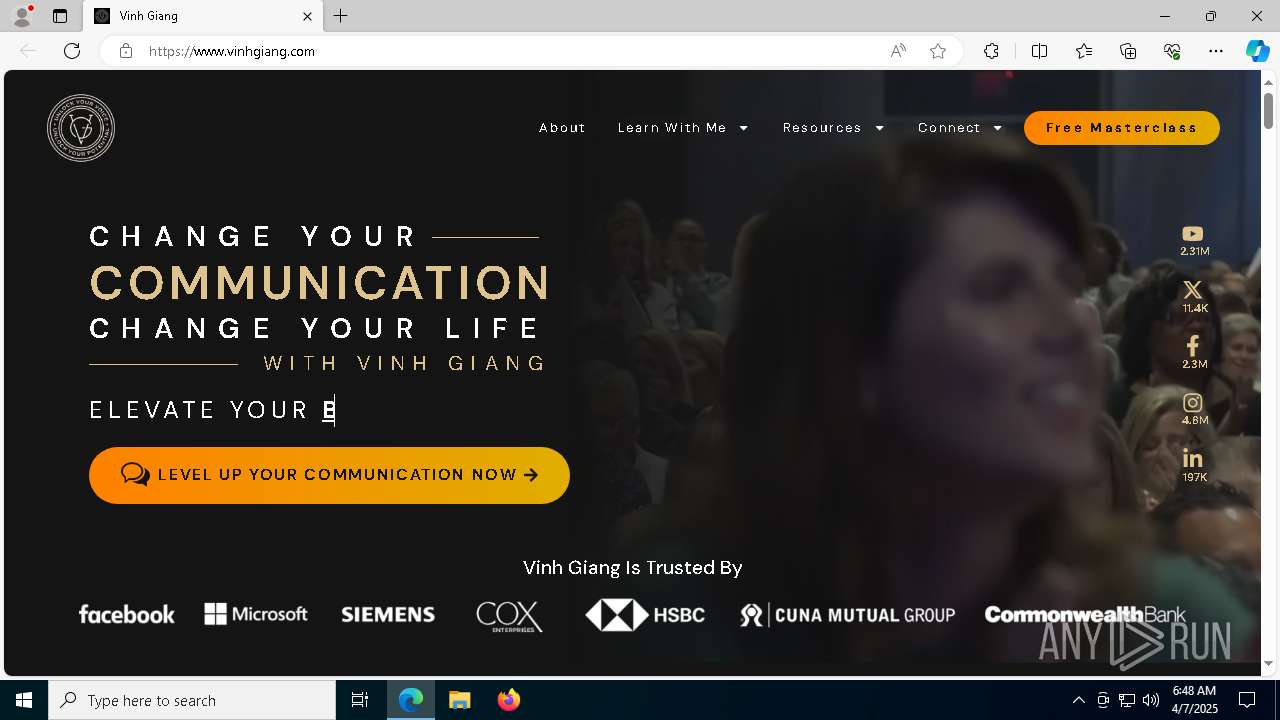
Task: Open the notification center icon
Action: [1247, 700]
